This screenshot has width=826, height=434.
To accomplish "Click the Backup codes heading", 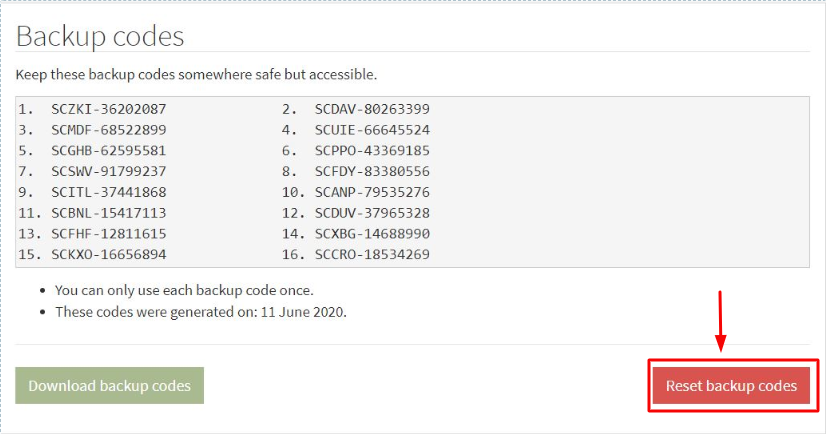I will [x=100, y=36].
